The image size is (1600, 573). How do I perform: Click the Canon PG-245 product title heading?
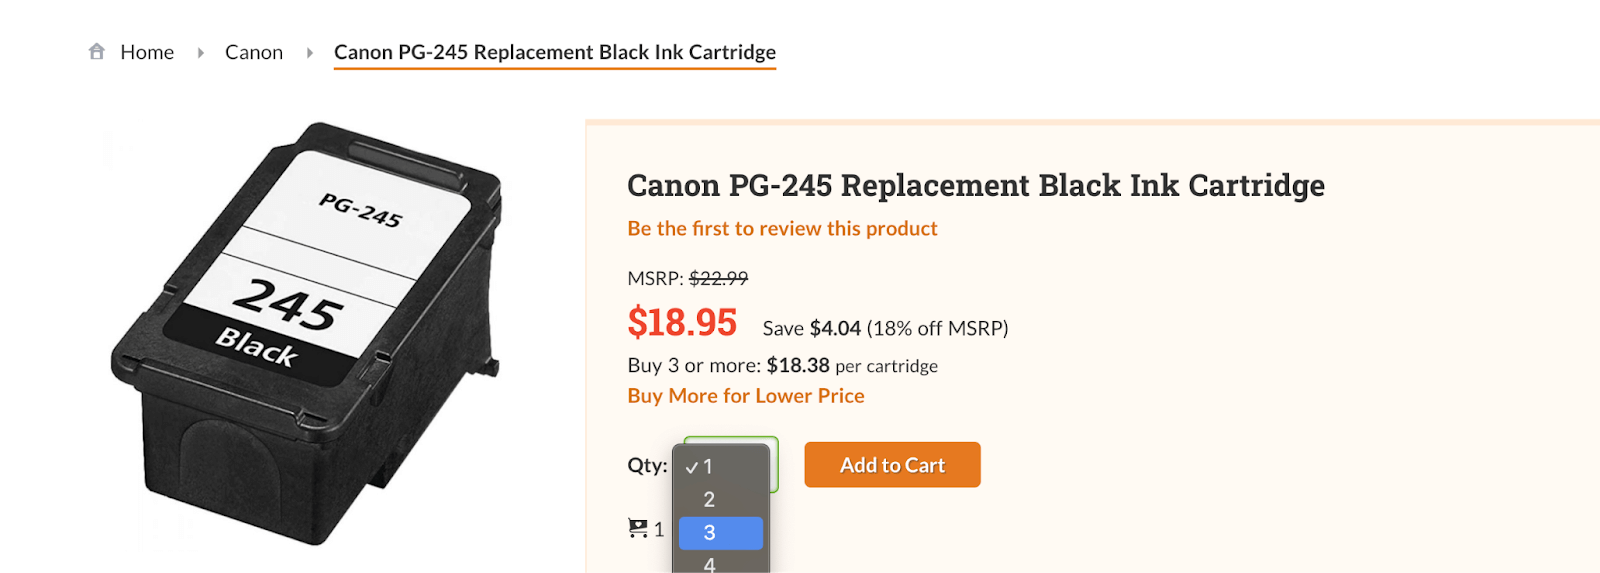[975, 185]
